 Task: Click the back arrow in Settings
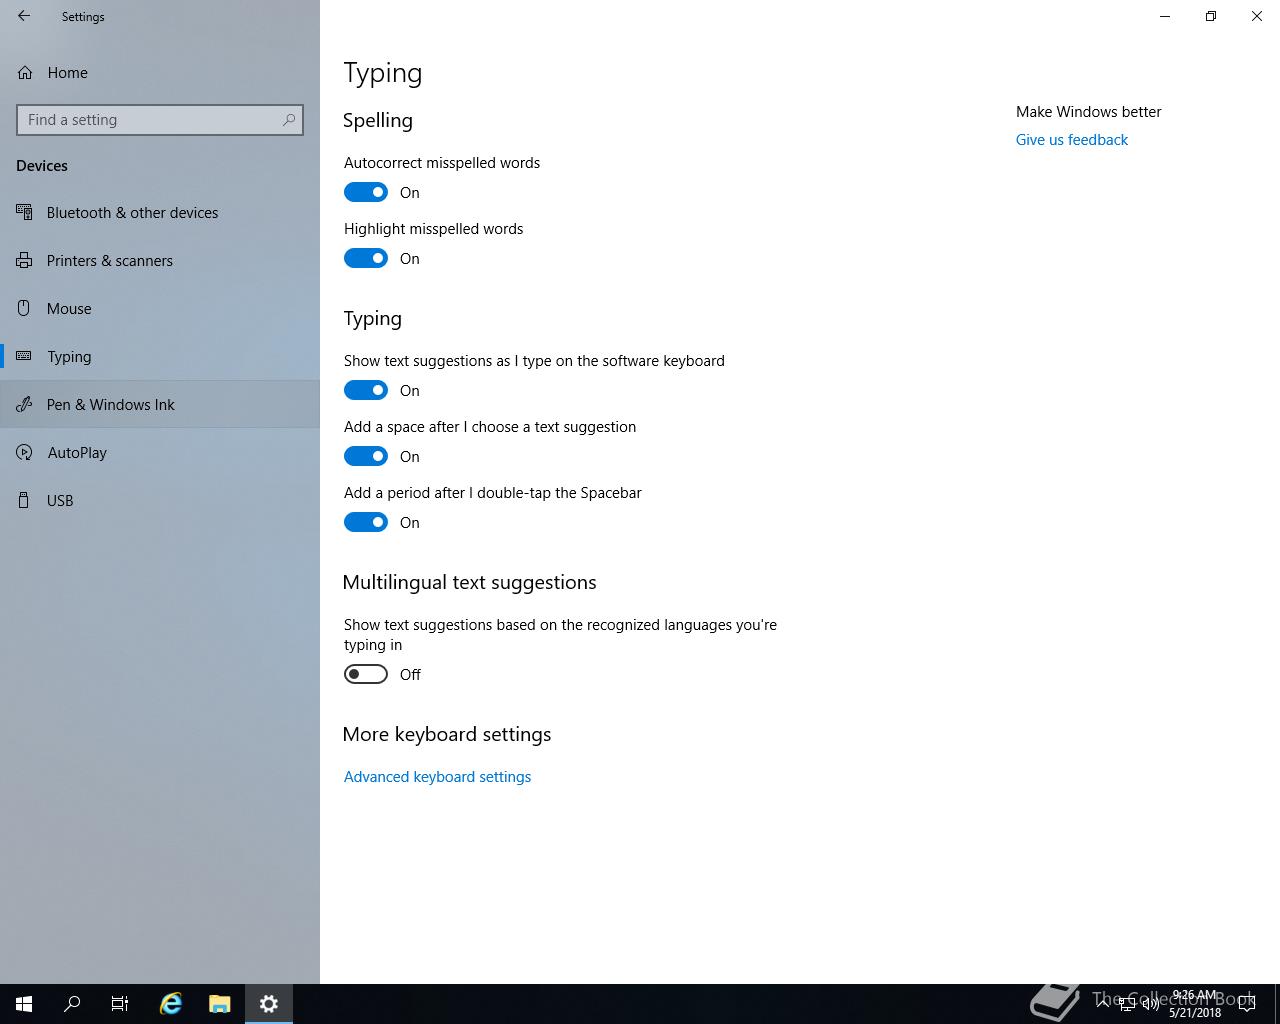click(x=24, y=16)
